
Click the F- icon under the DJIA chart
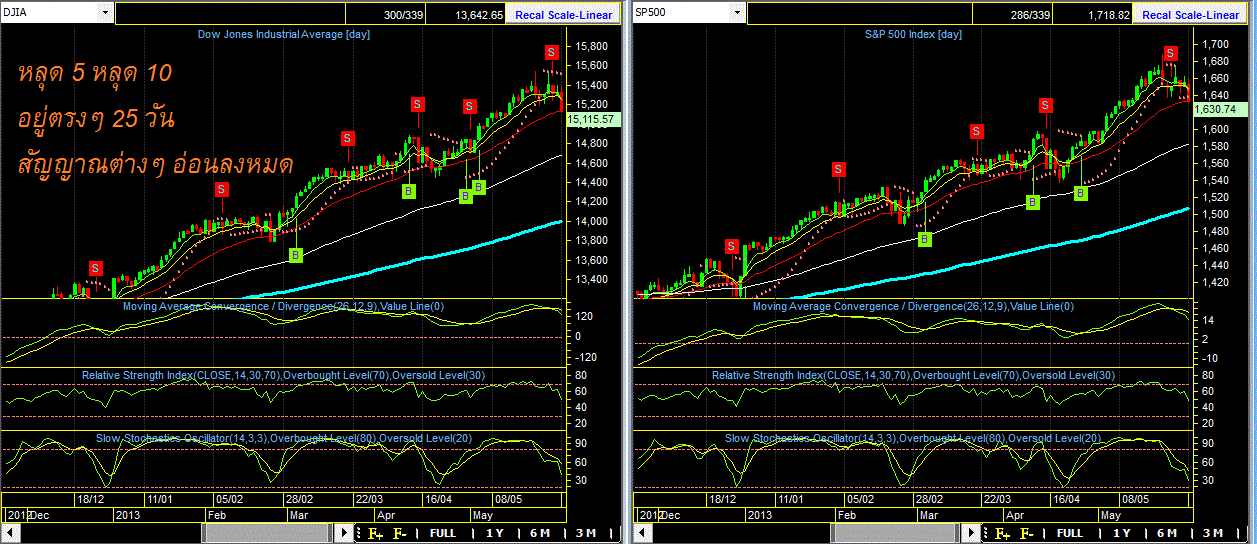click(400, 533)
